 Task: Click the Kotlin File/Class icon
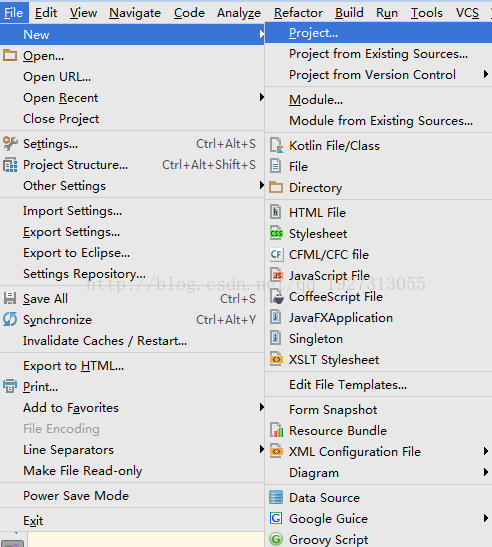click(276, 145)
